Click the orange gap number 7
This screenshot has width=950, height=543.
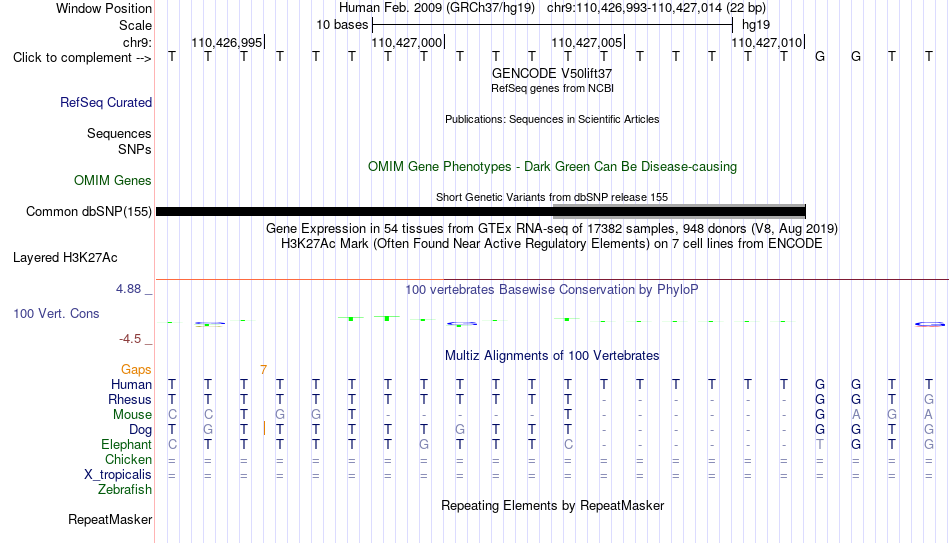click(x=264, y=370)
